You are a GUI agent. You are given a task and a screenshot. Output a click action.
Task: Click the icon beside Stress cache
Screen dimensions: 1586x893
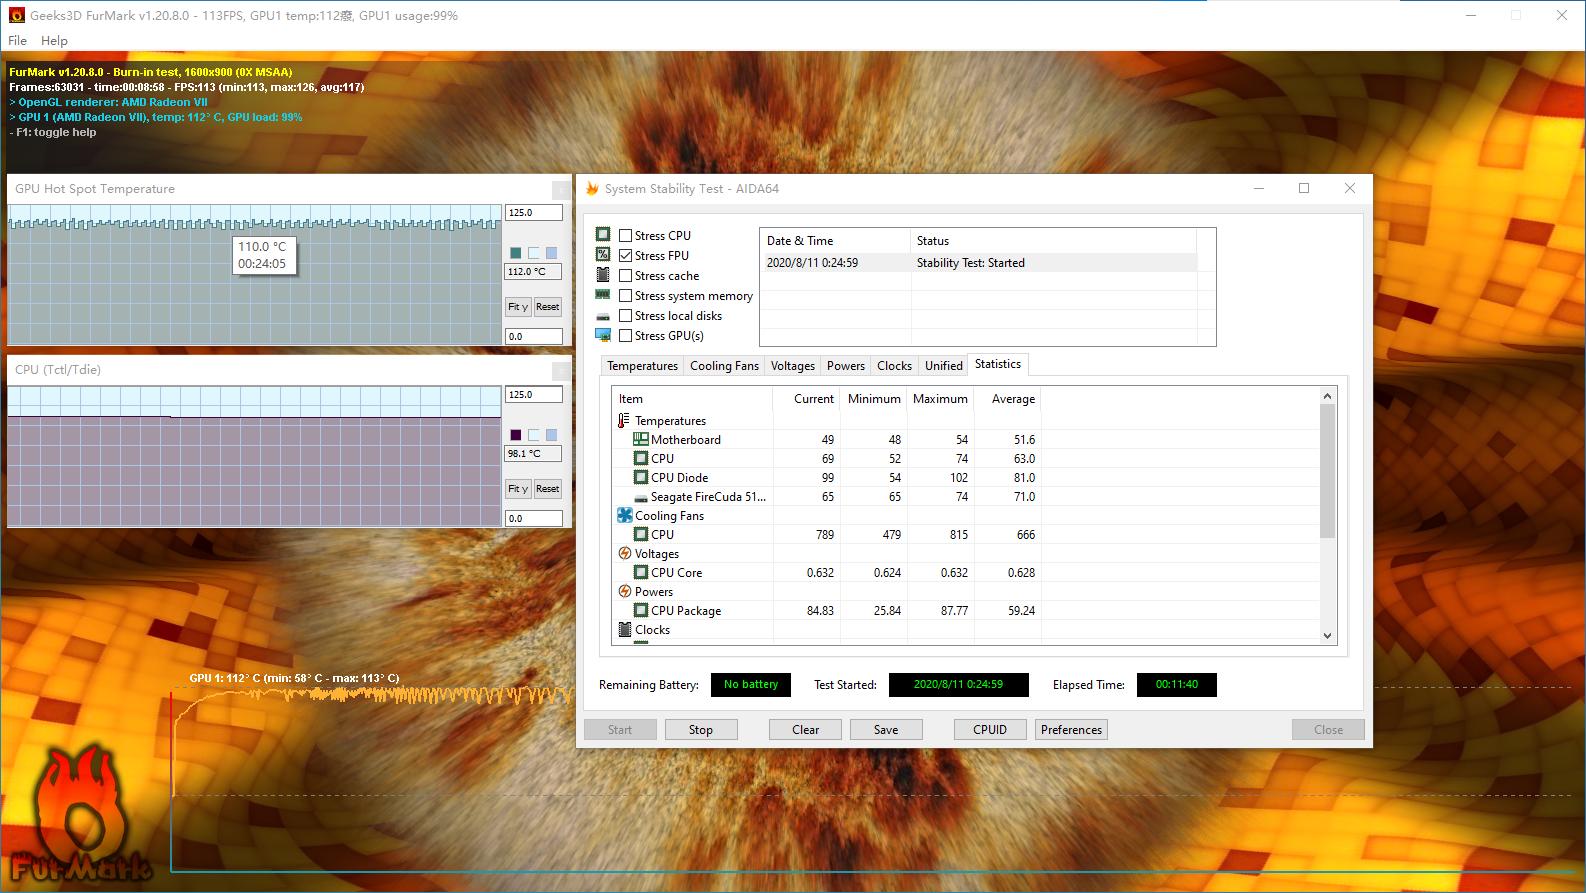603,275
